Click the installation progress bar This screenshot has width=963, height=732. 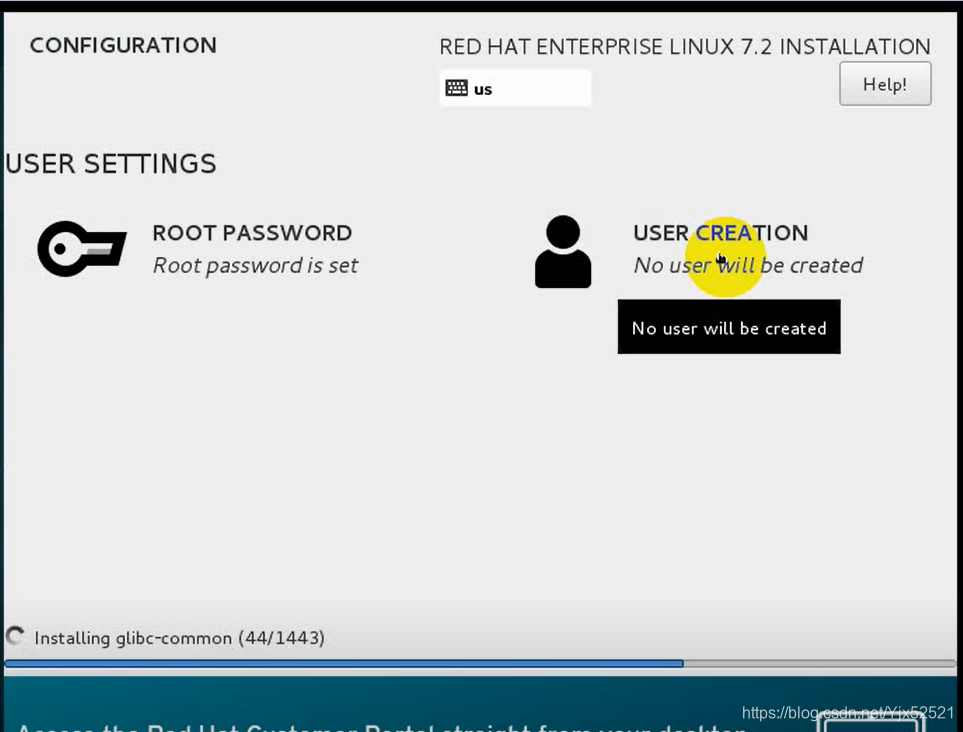point(480,663)
